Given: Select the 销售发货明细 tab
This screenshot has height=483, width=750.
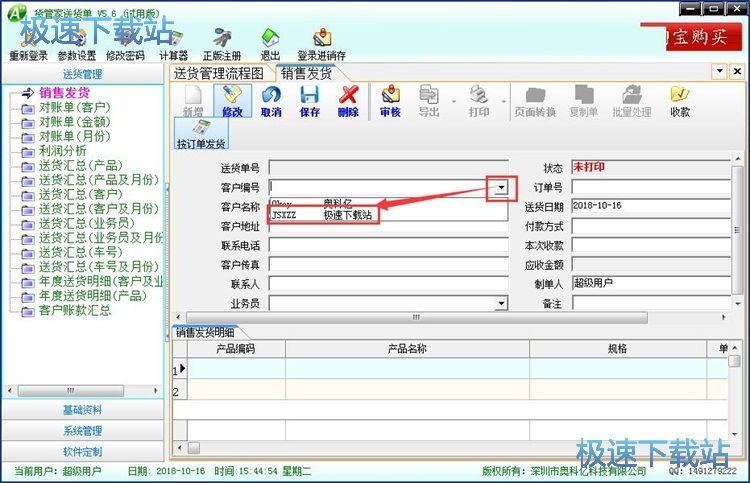Looking at the screenshot, I should tap(206, 332).
